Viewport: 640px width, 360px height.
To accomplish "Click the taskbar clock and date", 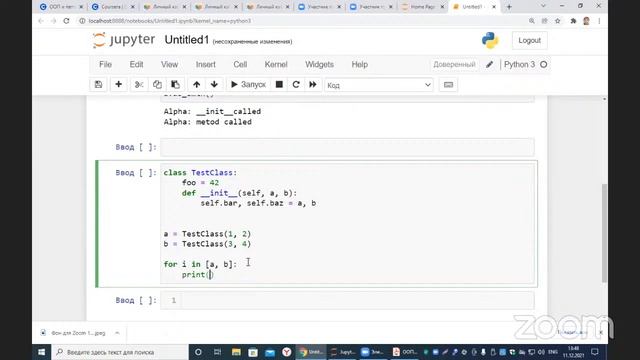I will (x=573, y=352).
